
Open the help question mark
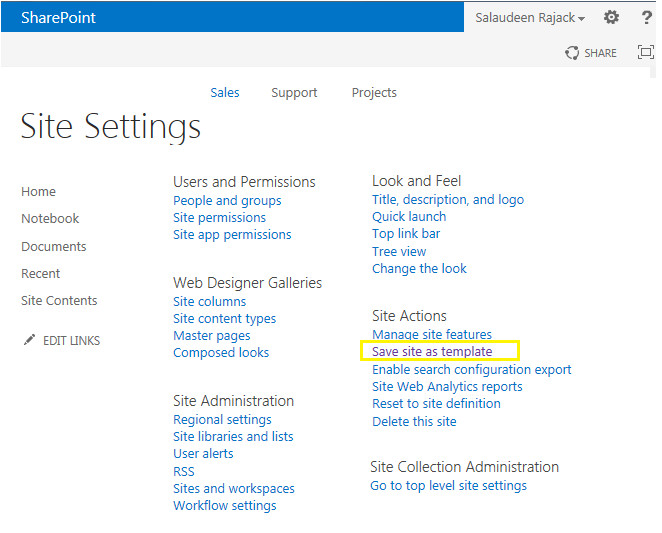pos(646,17)
